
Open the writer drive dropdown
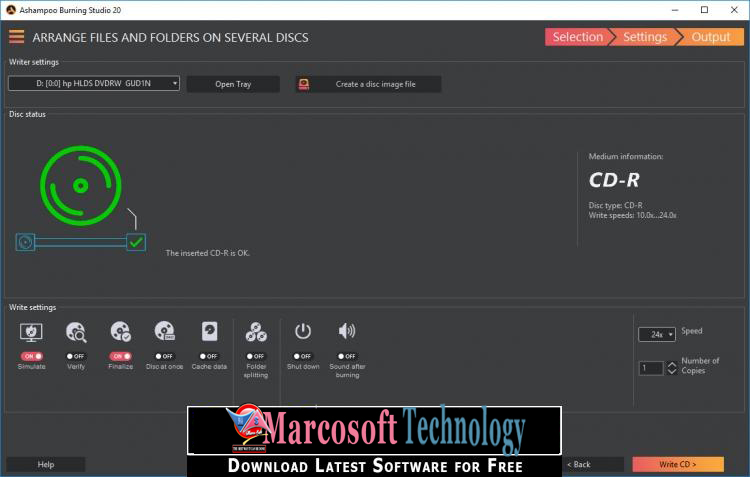pos(94,83)
